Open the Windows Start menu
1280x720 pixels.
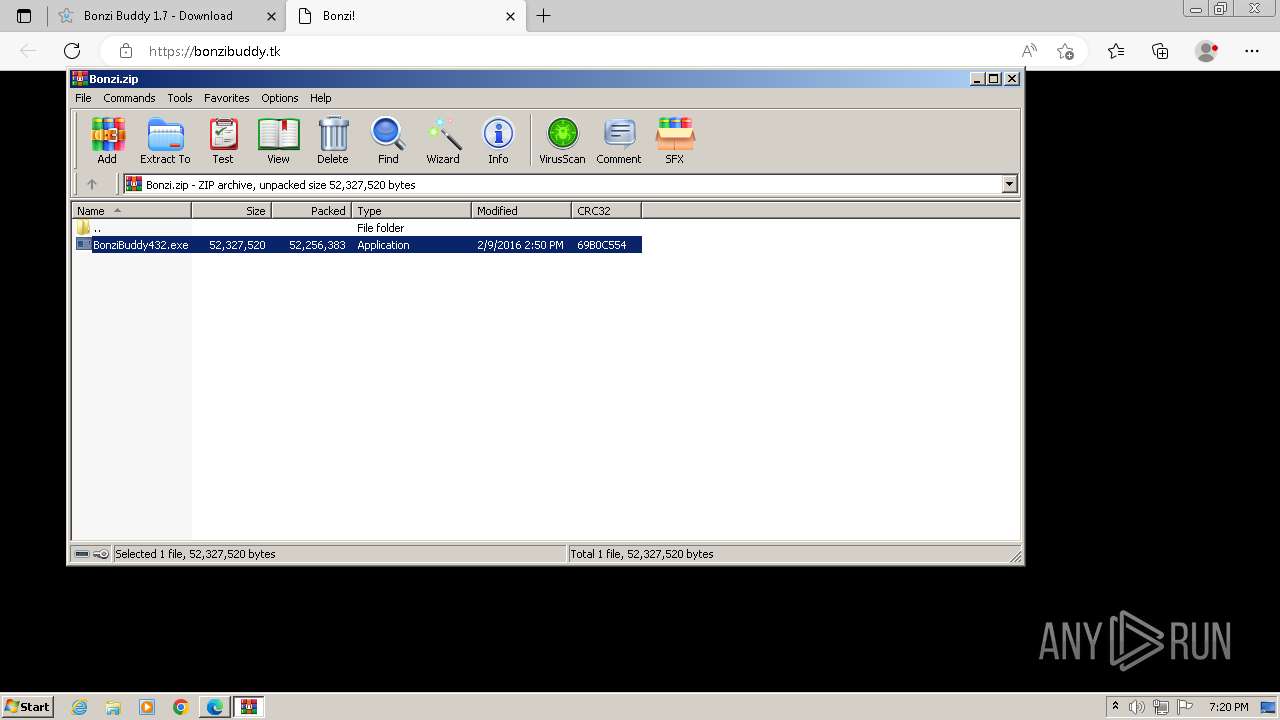pyautogui.click(x=27, y=706)
